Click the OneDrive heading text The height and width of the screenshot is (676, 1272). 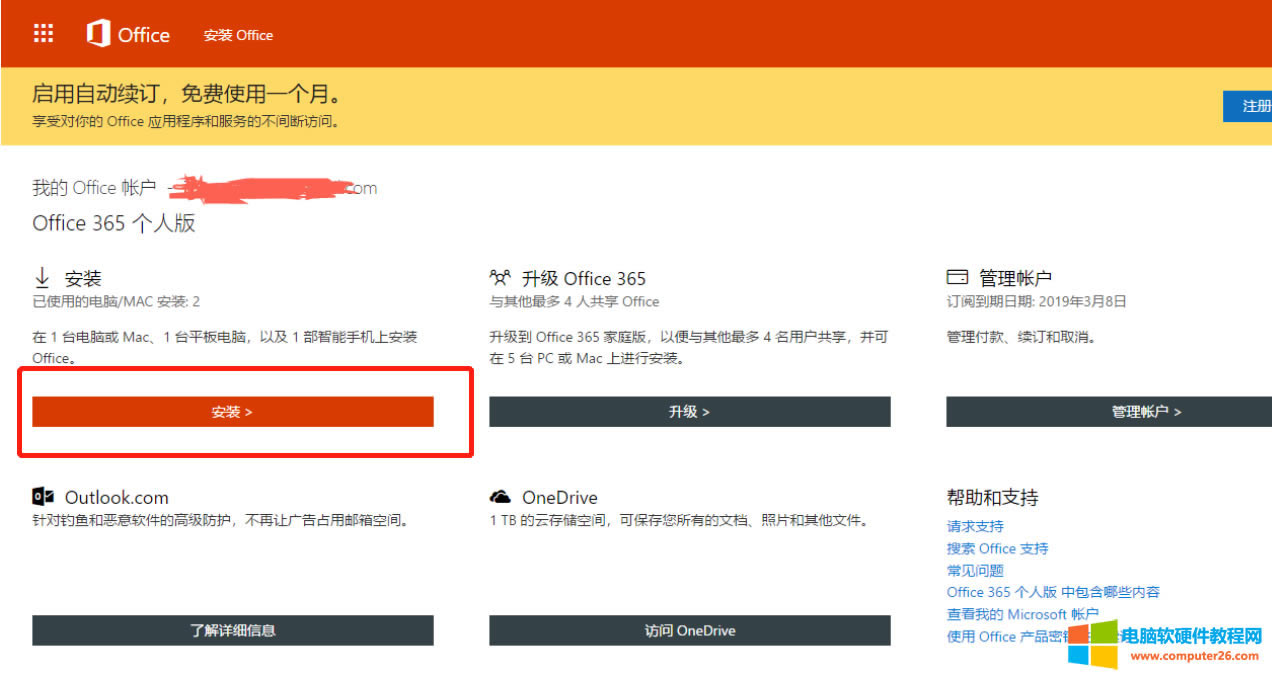[x=560, y=497]
